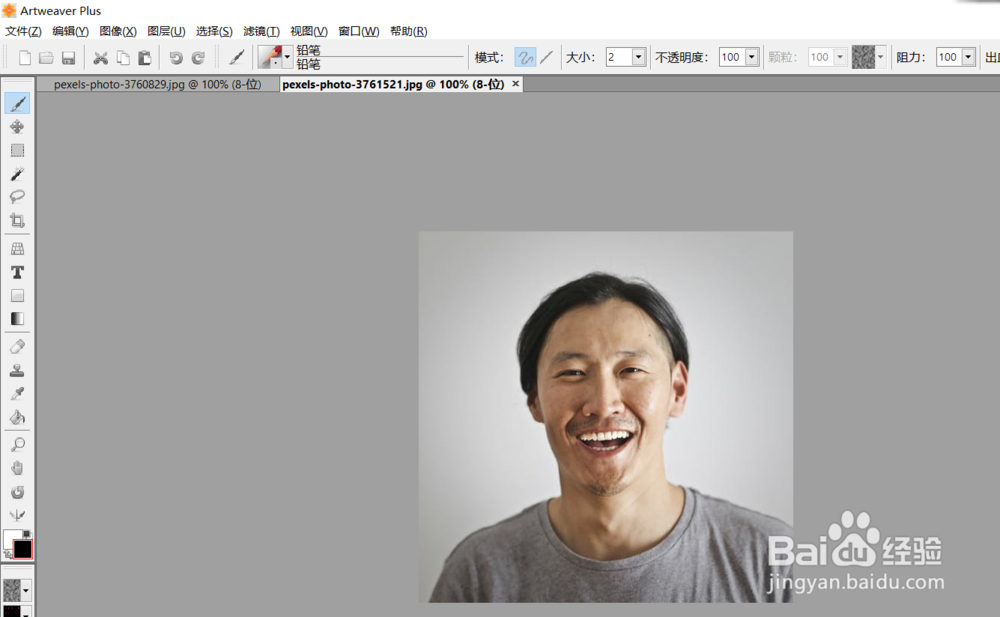The image size is (1000, 617).
Task: Open the 视图 view menu
Action: (309, 31)
